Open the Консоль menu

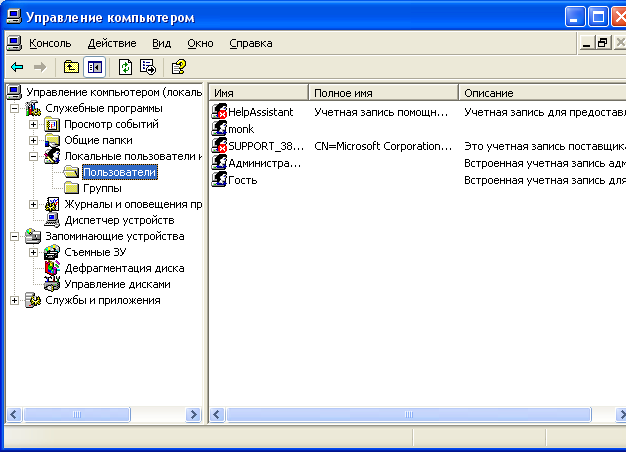(x=50, y=43)
